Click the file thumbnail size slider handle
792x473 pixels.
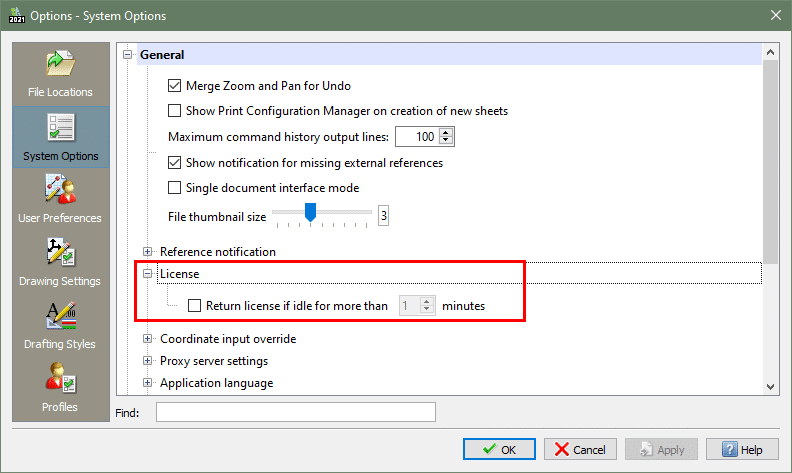(x=311, y=212)
